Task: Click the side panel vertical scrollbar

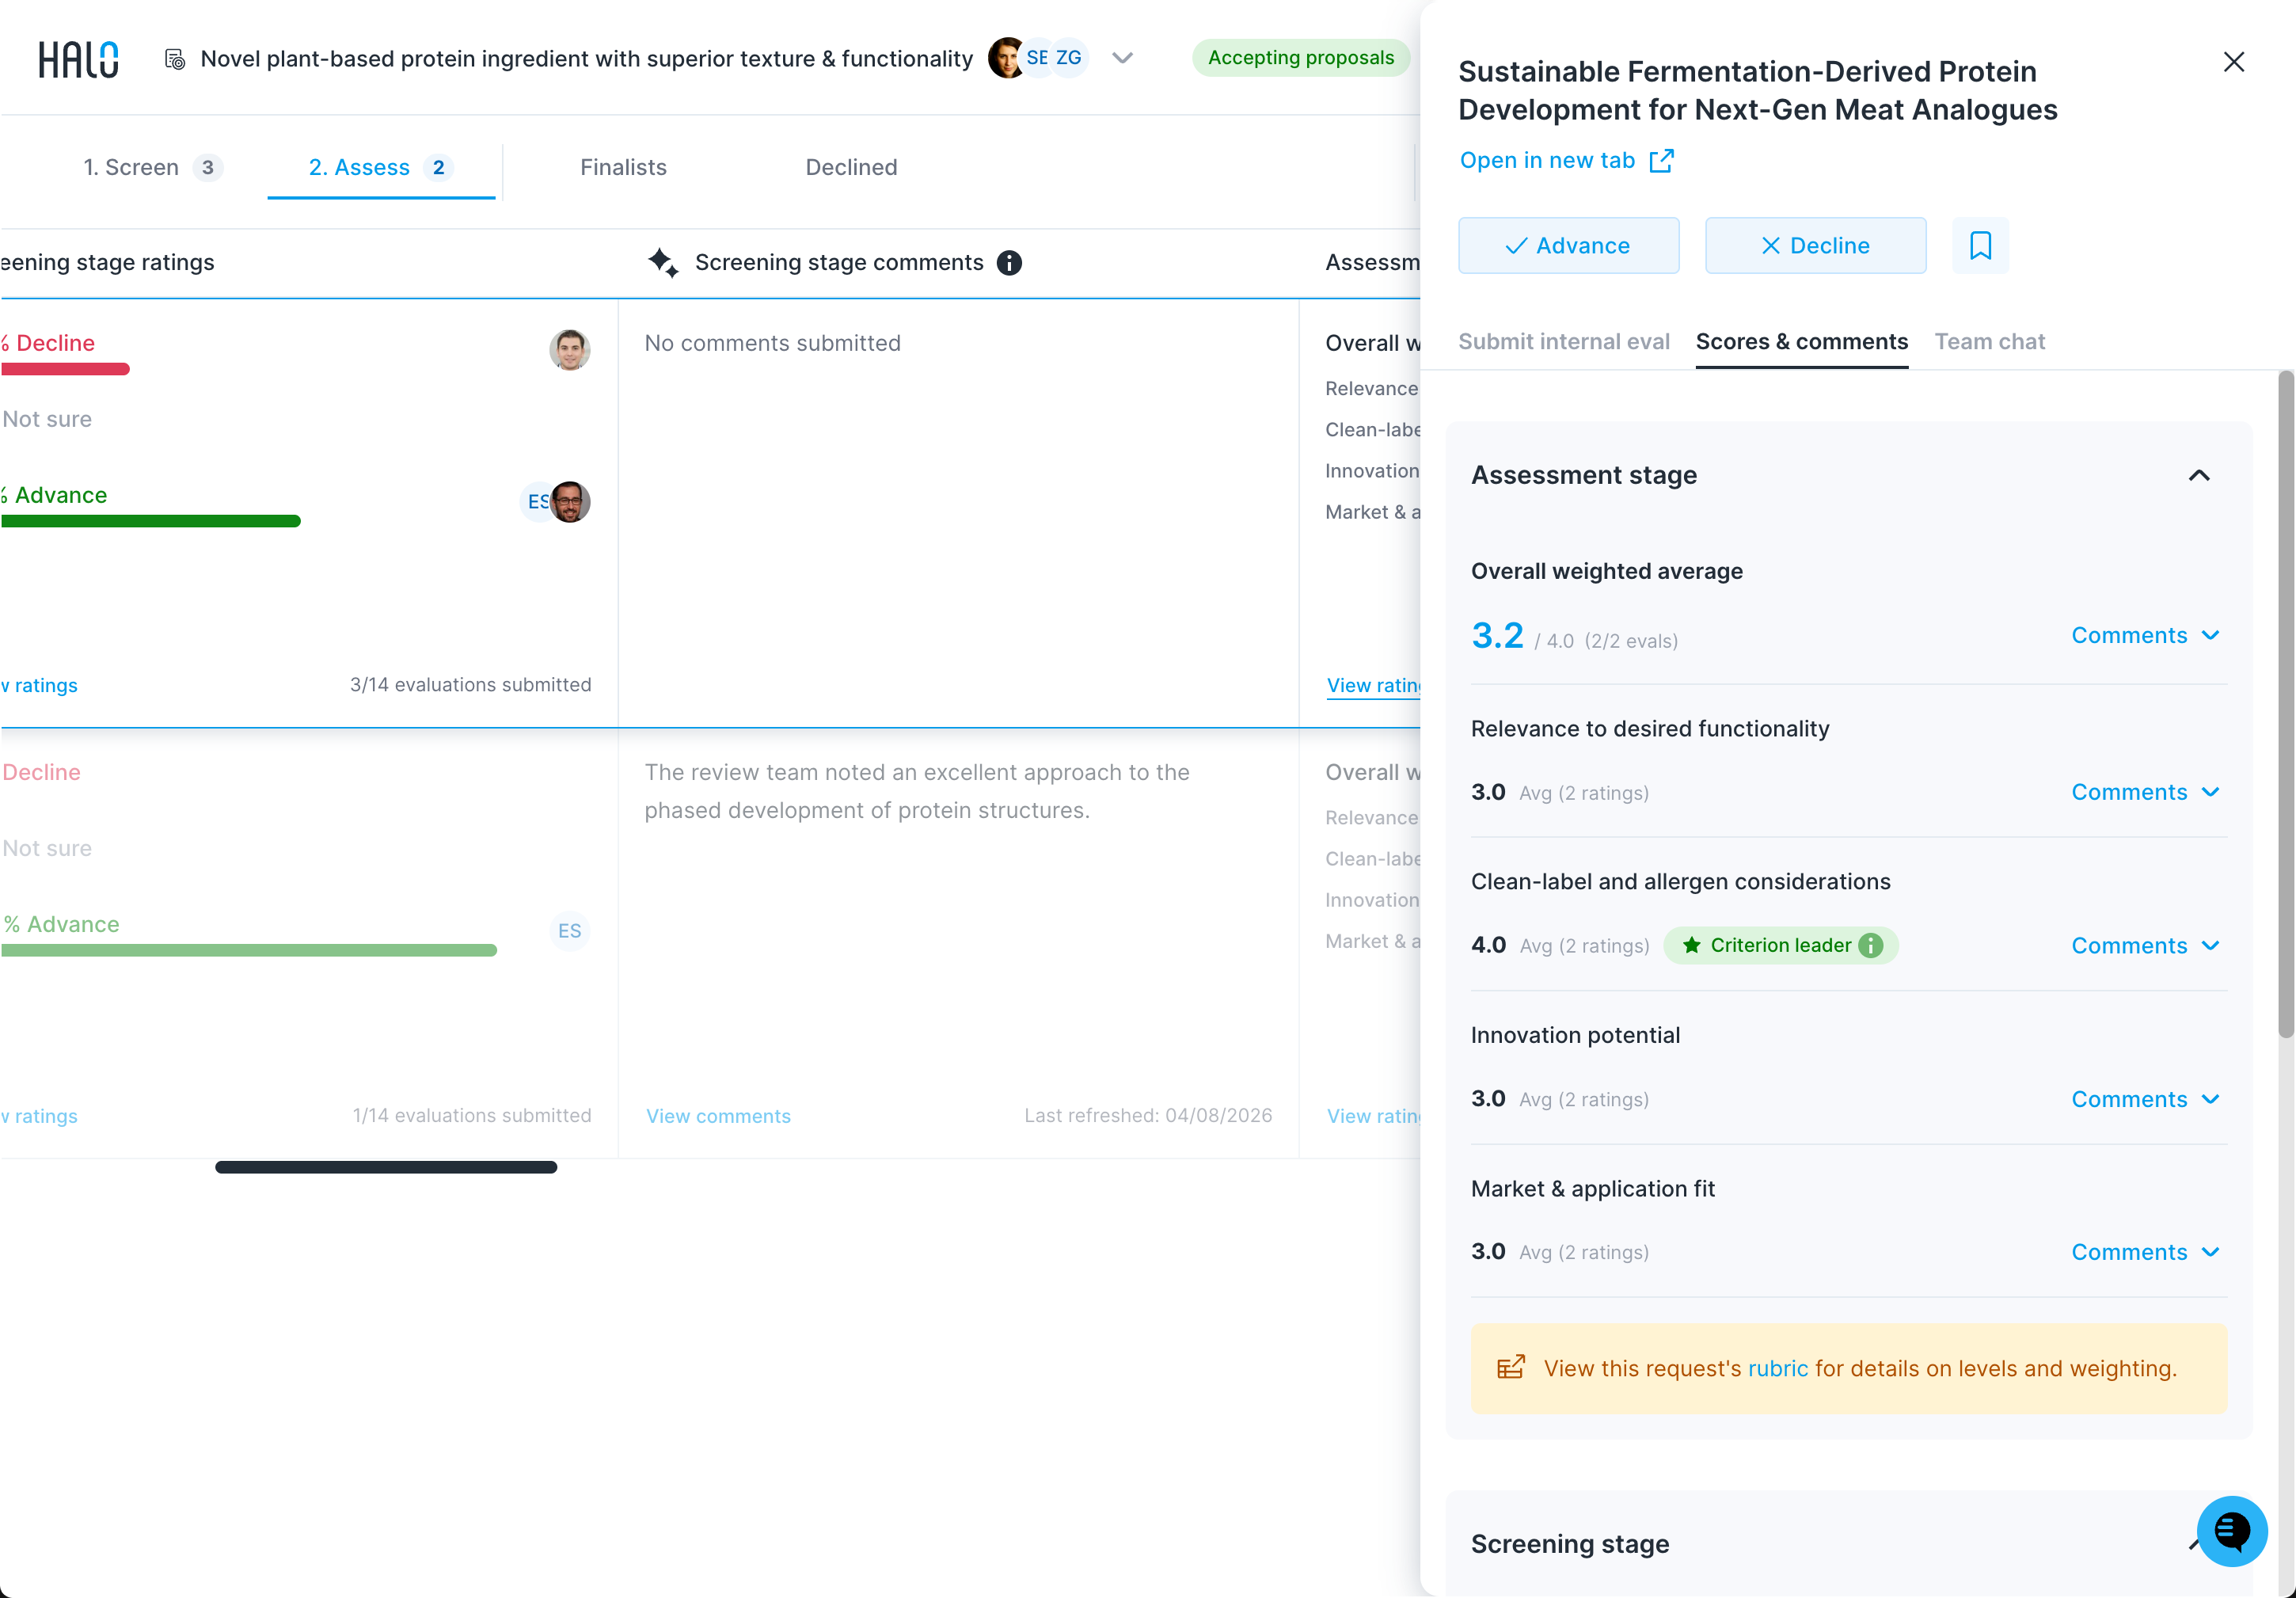Action: 2286,704
